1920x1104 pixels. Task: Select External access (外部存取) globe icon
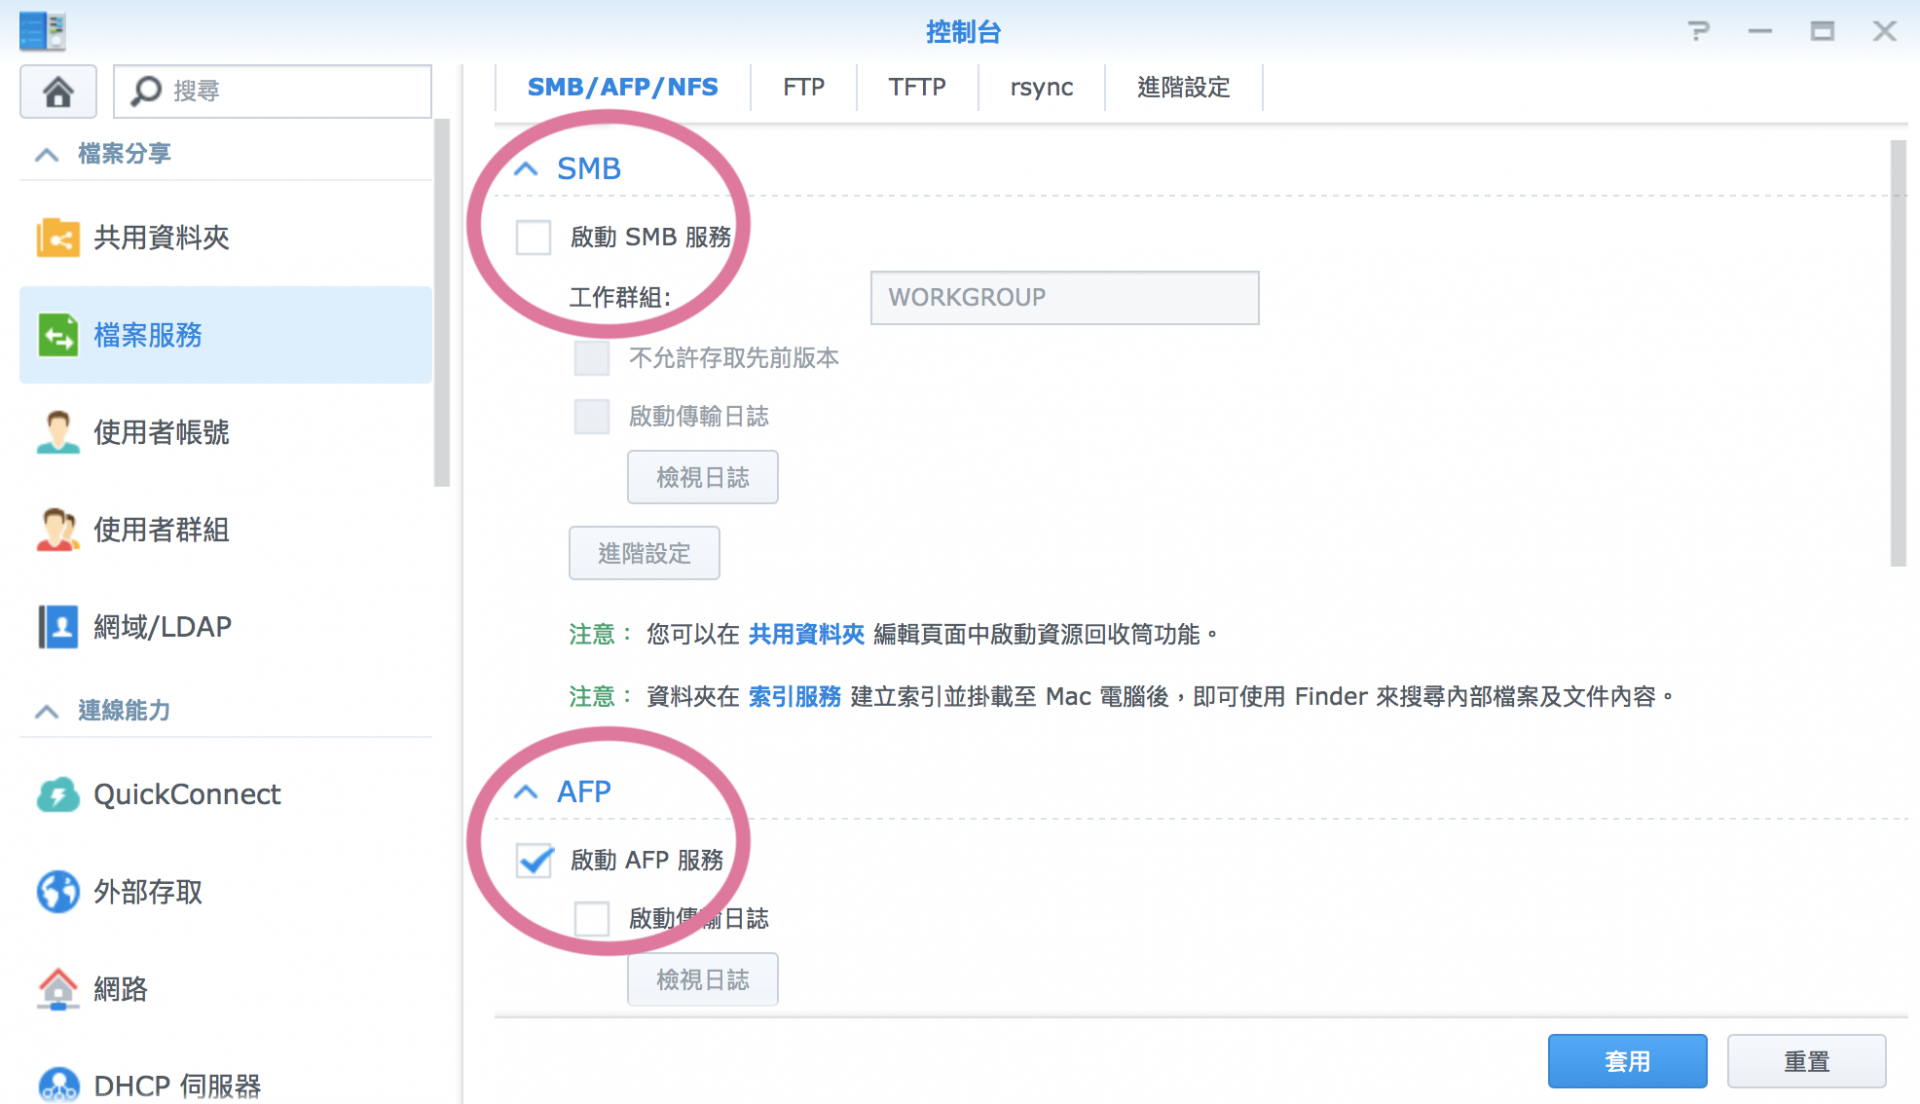58,891
